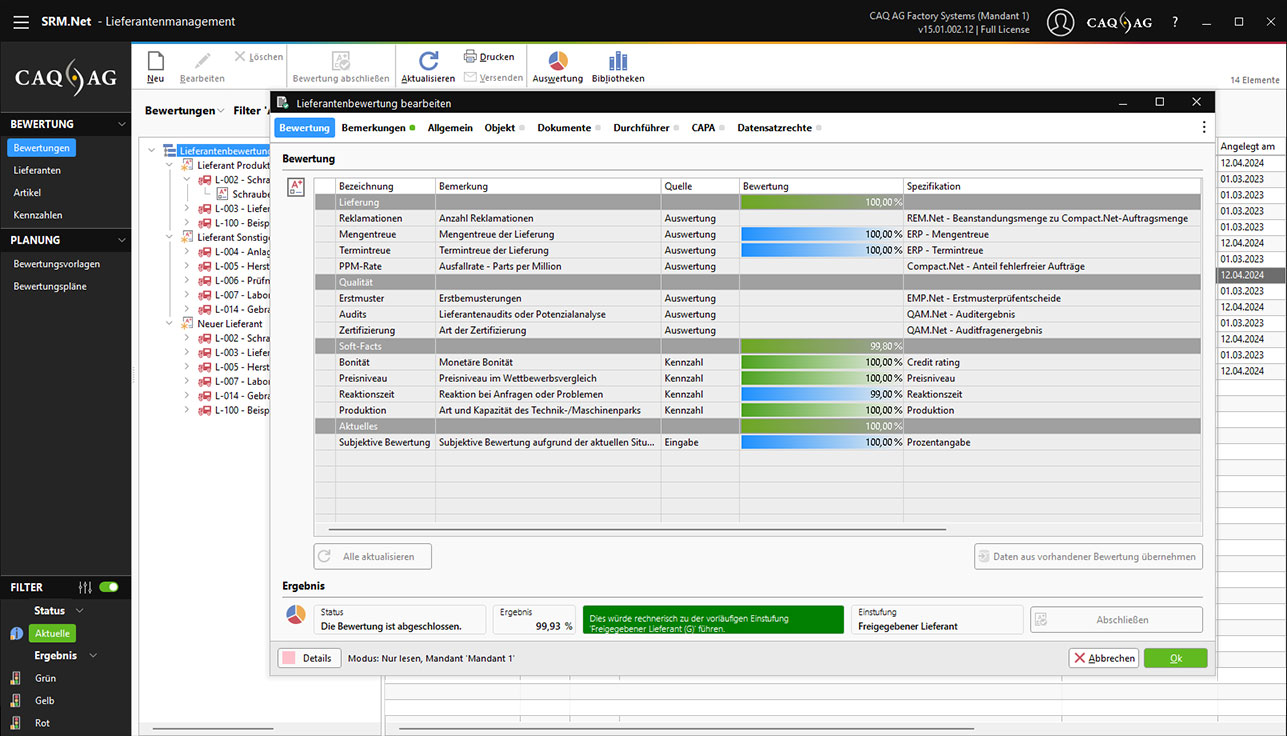
Task: Click the pink Details color swatch
Action: click(x=288, y=658)
